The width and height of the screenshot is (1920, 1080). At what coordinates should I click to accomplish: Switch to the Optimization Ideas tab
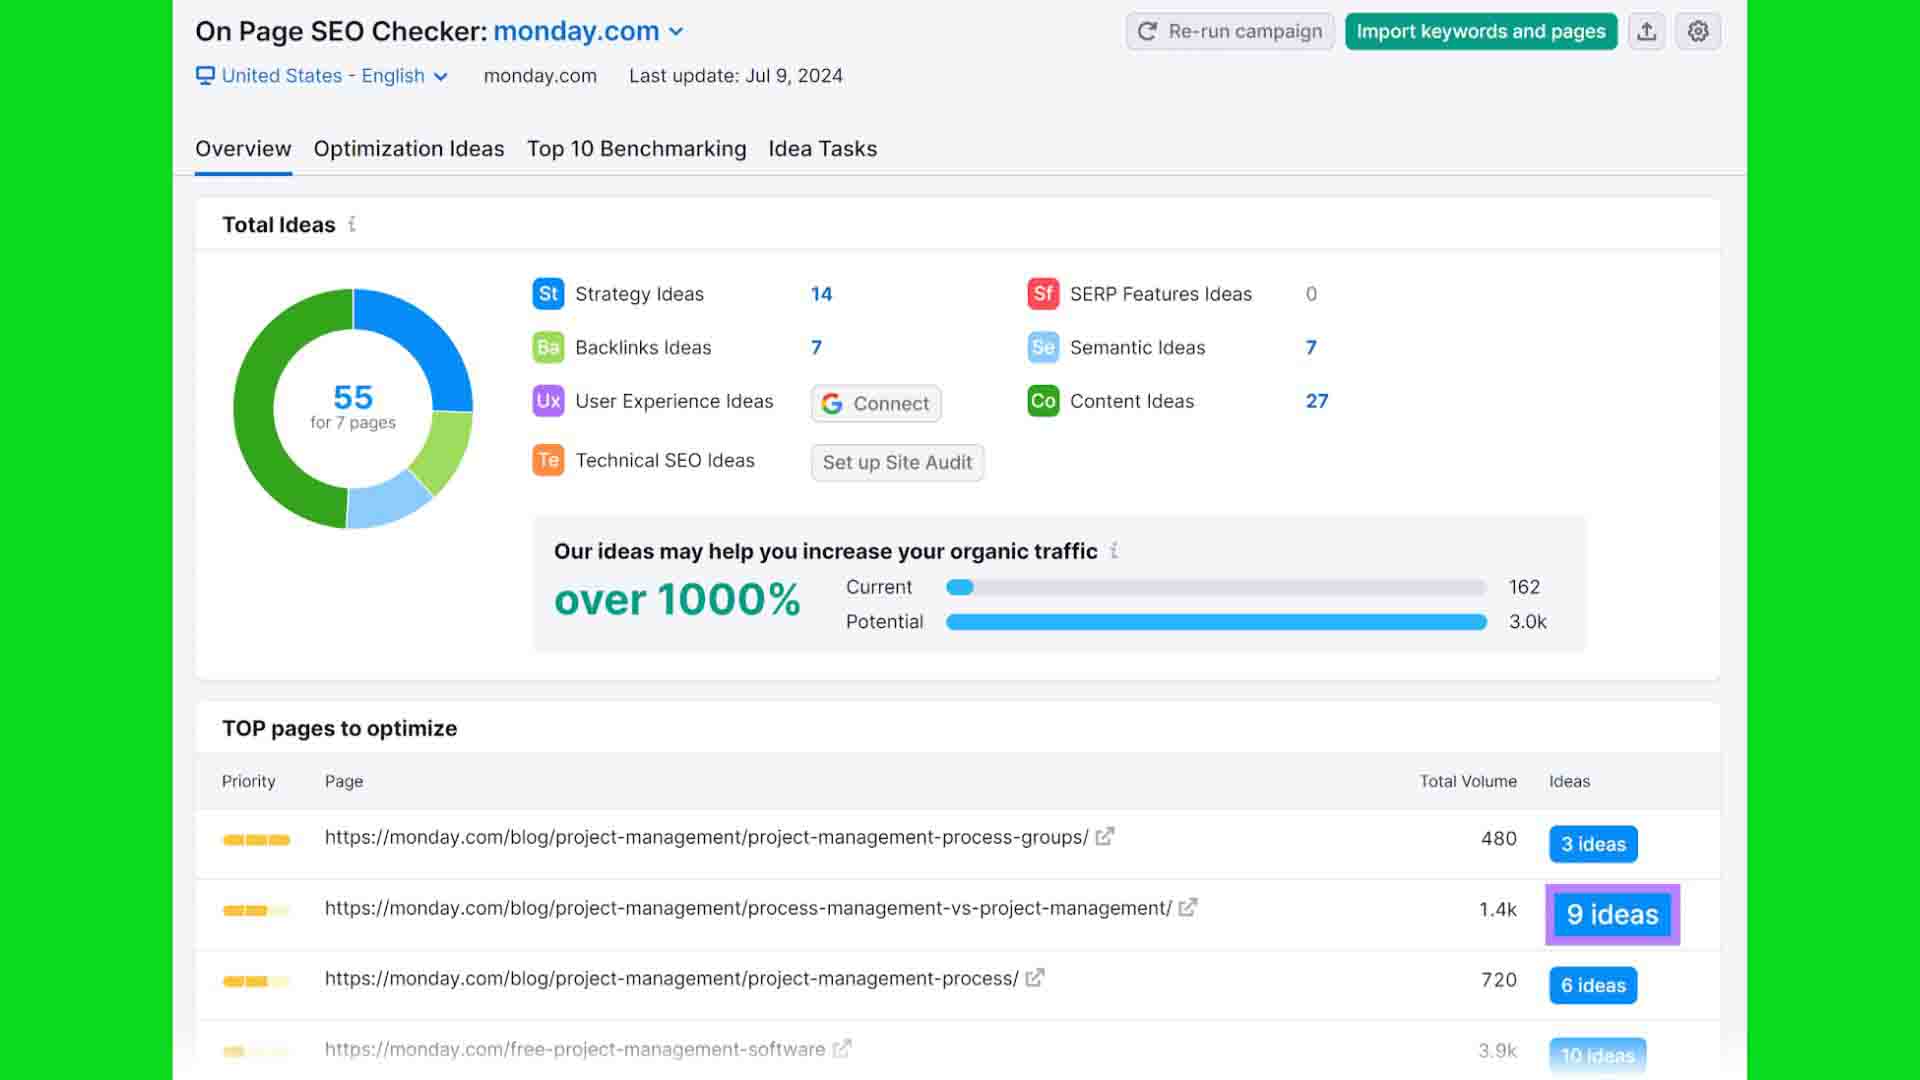point(408,149)
